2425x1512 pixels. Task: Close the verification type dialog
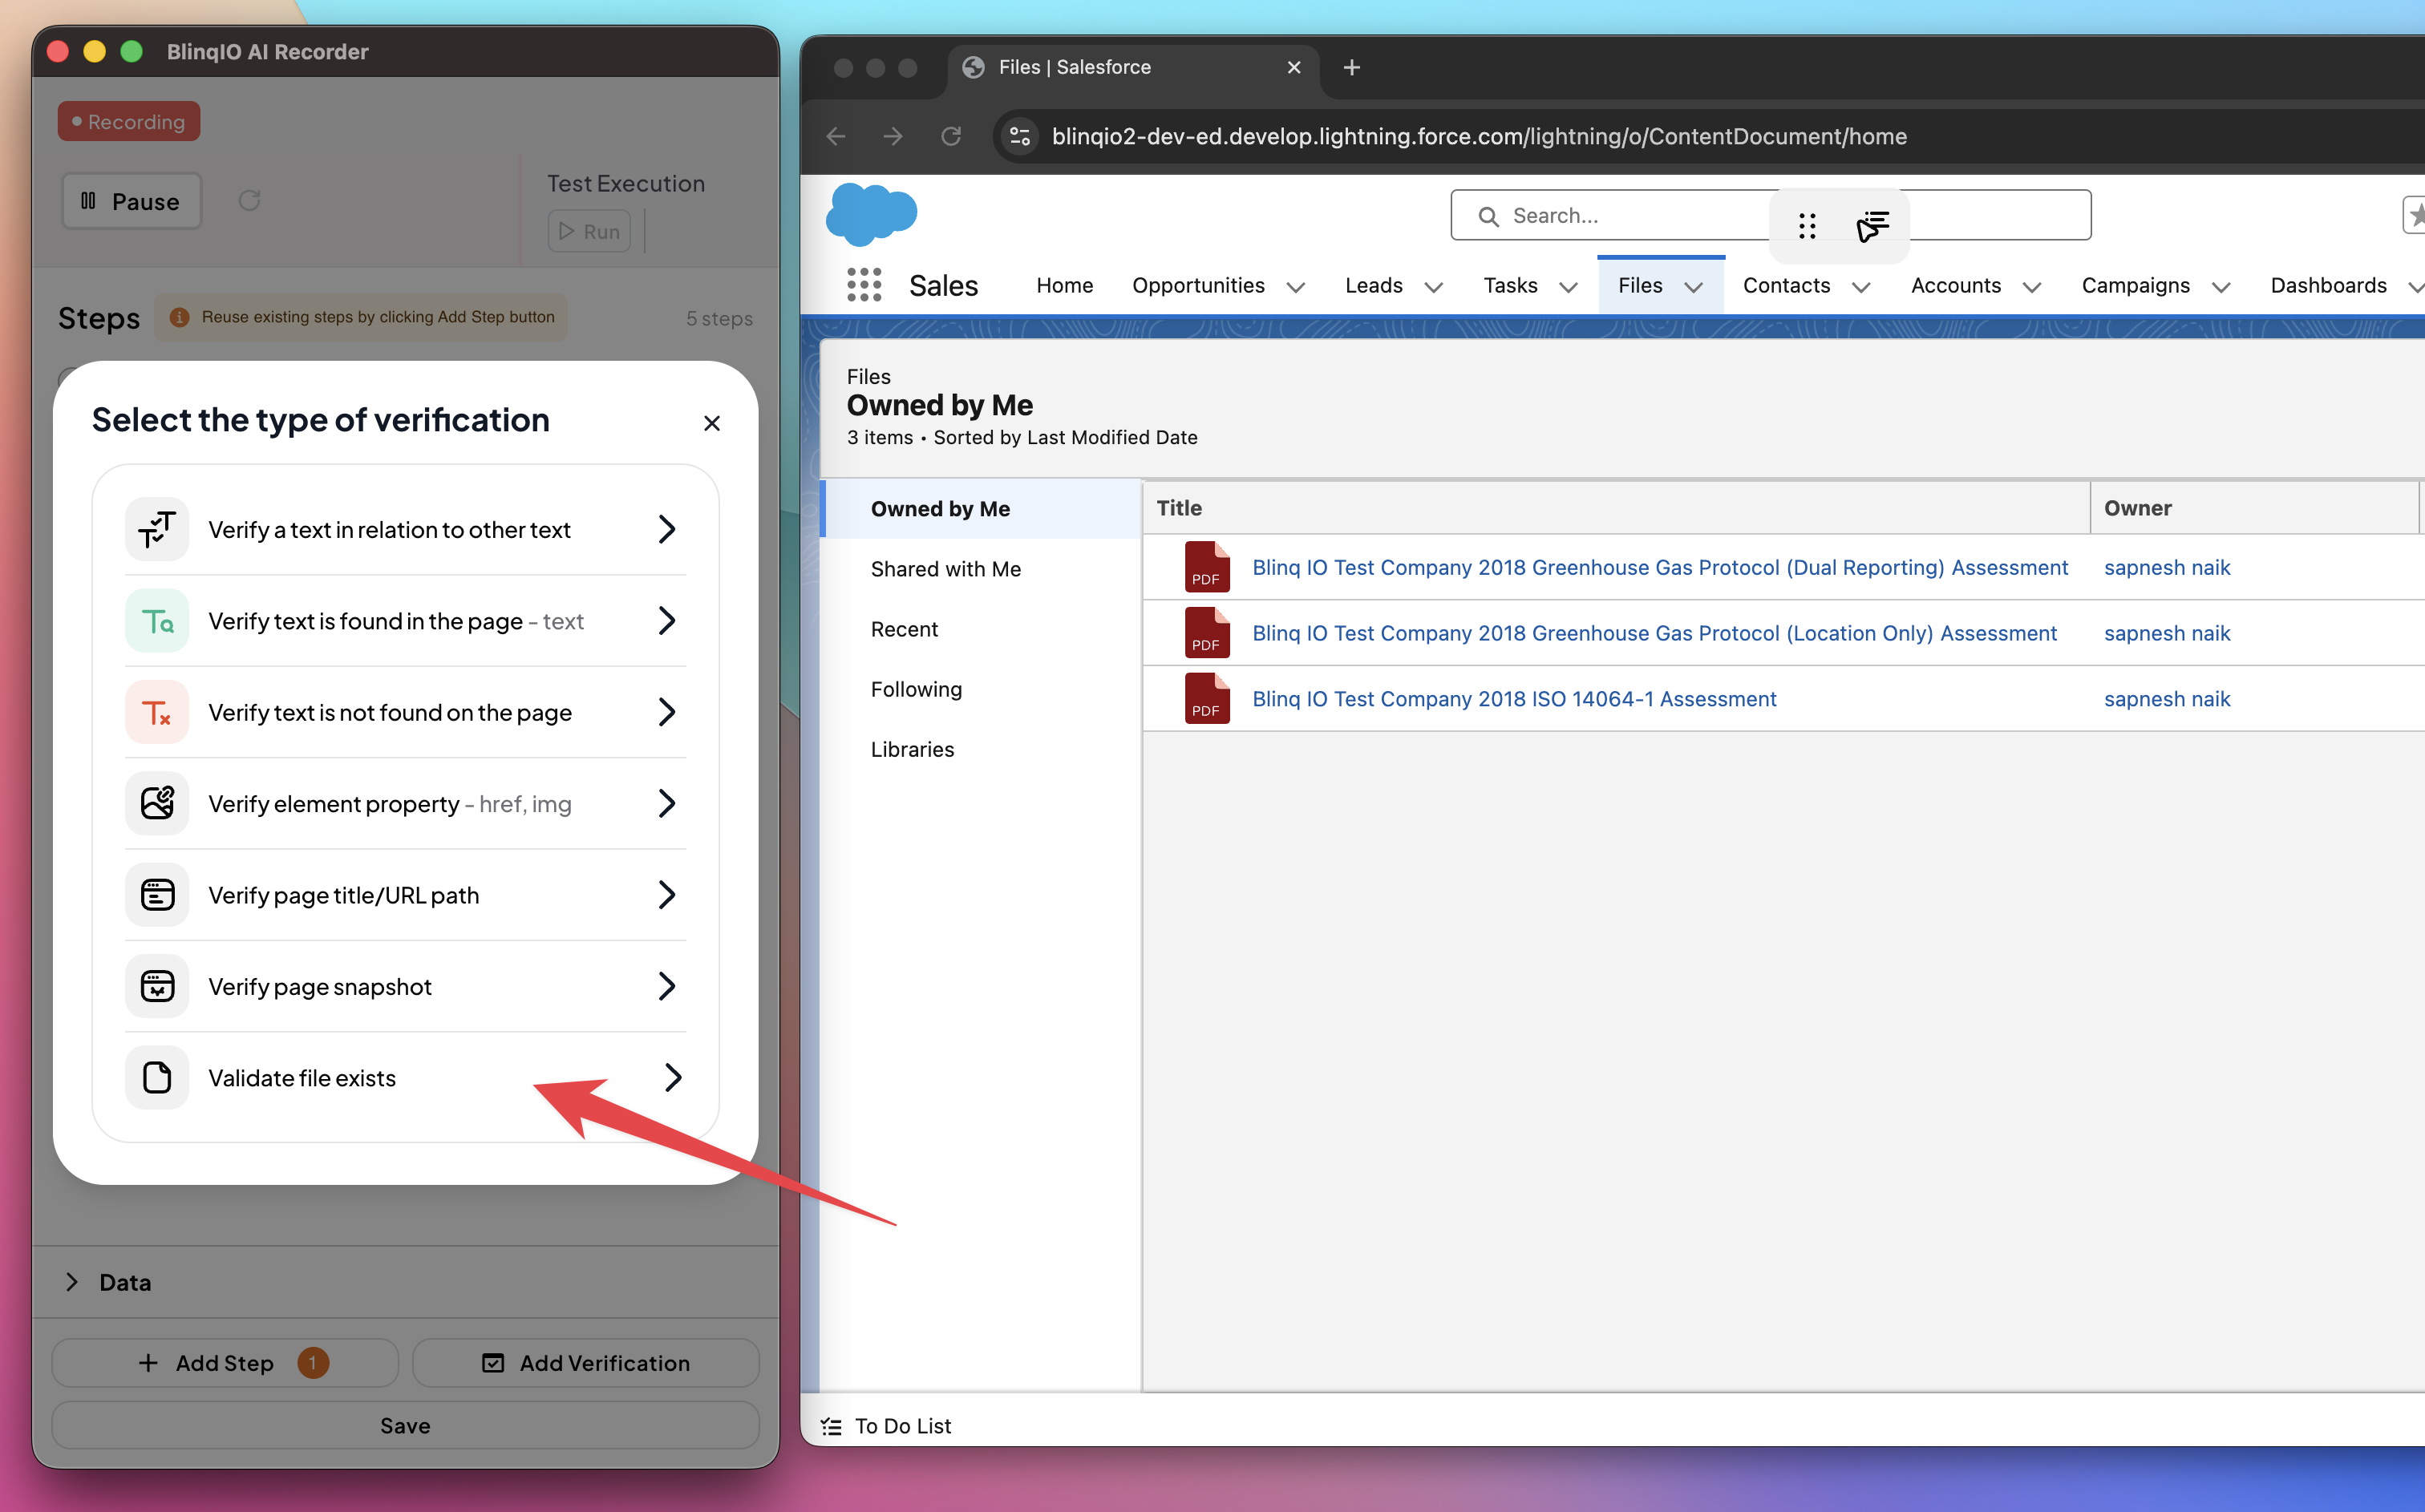pos(712,423)
